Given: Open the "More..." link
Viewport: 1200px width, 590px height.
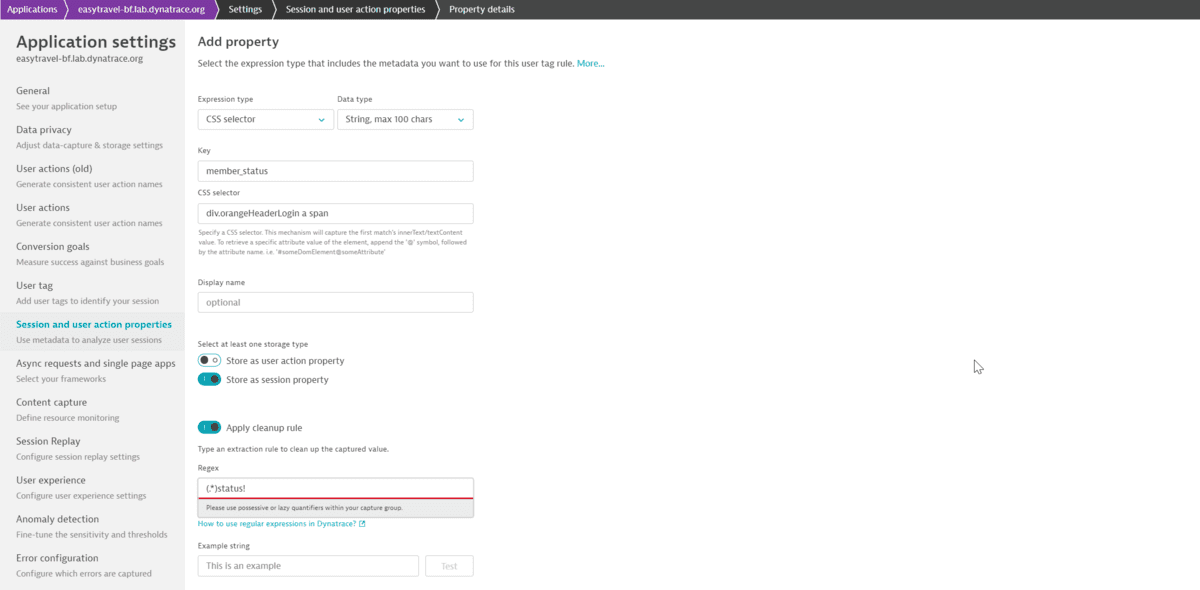Looking at the screenshot, I should (590, 62).
